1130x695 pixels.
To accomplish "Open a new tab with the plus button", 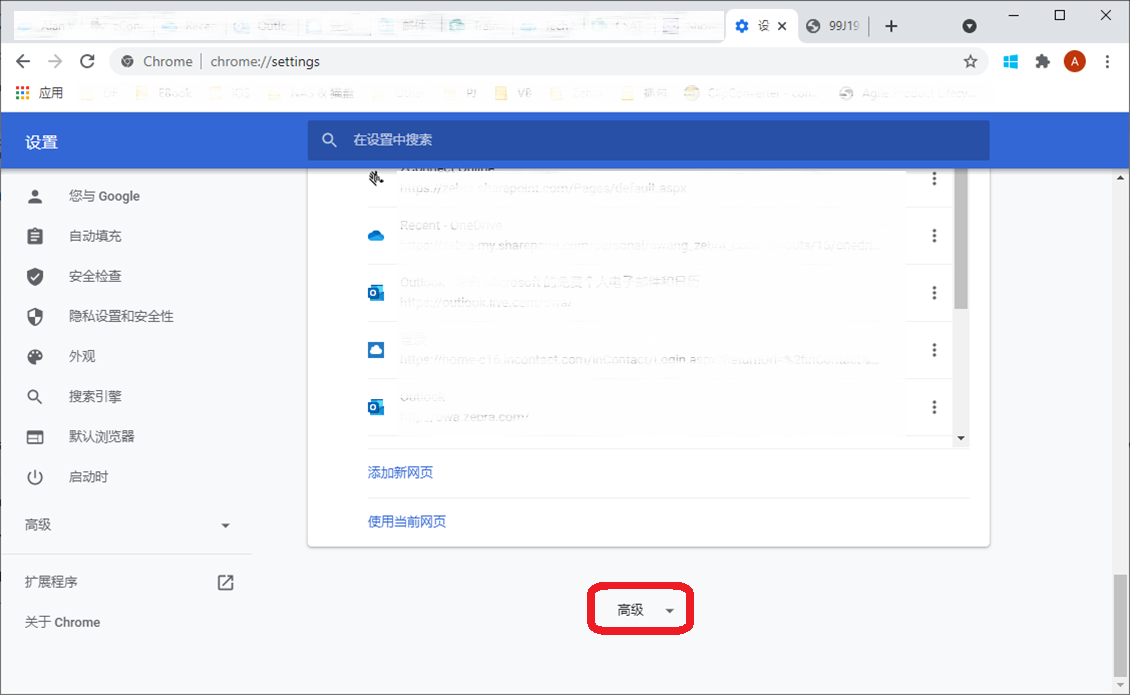I will click(x=891, y=26).
